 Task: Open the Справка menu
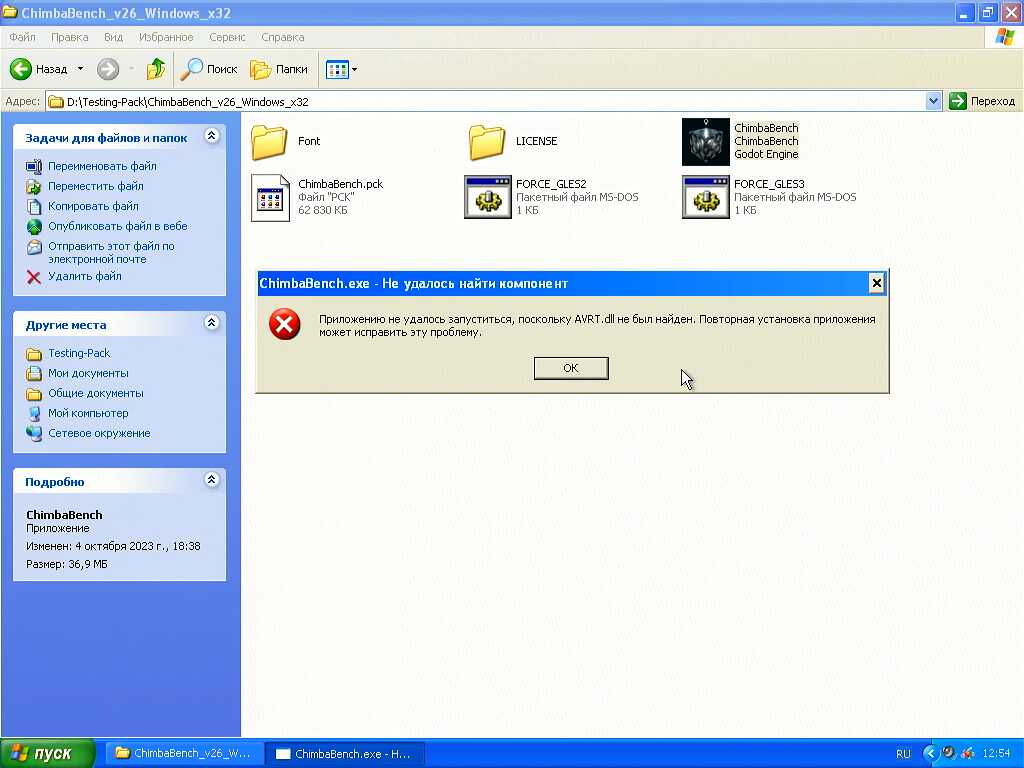coord(283,37)
